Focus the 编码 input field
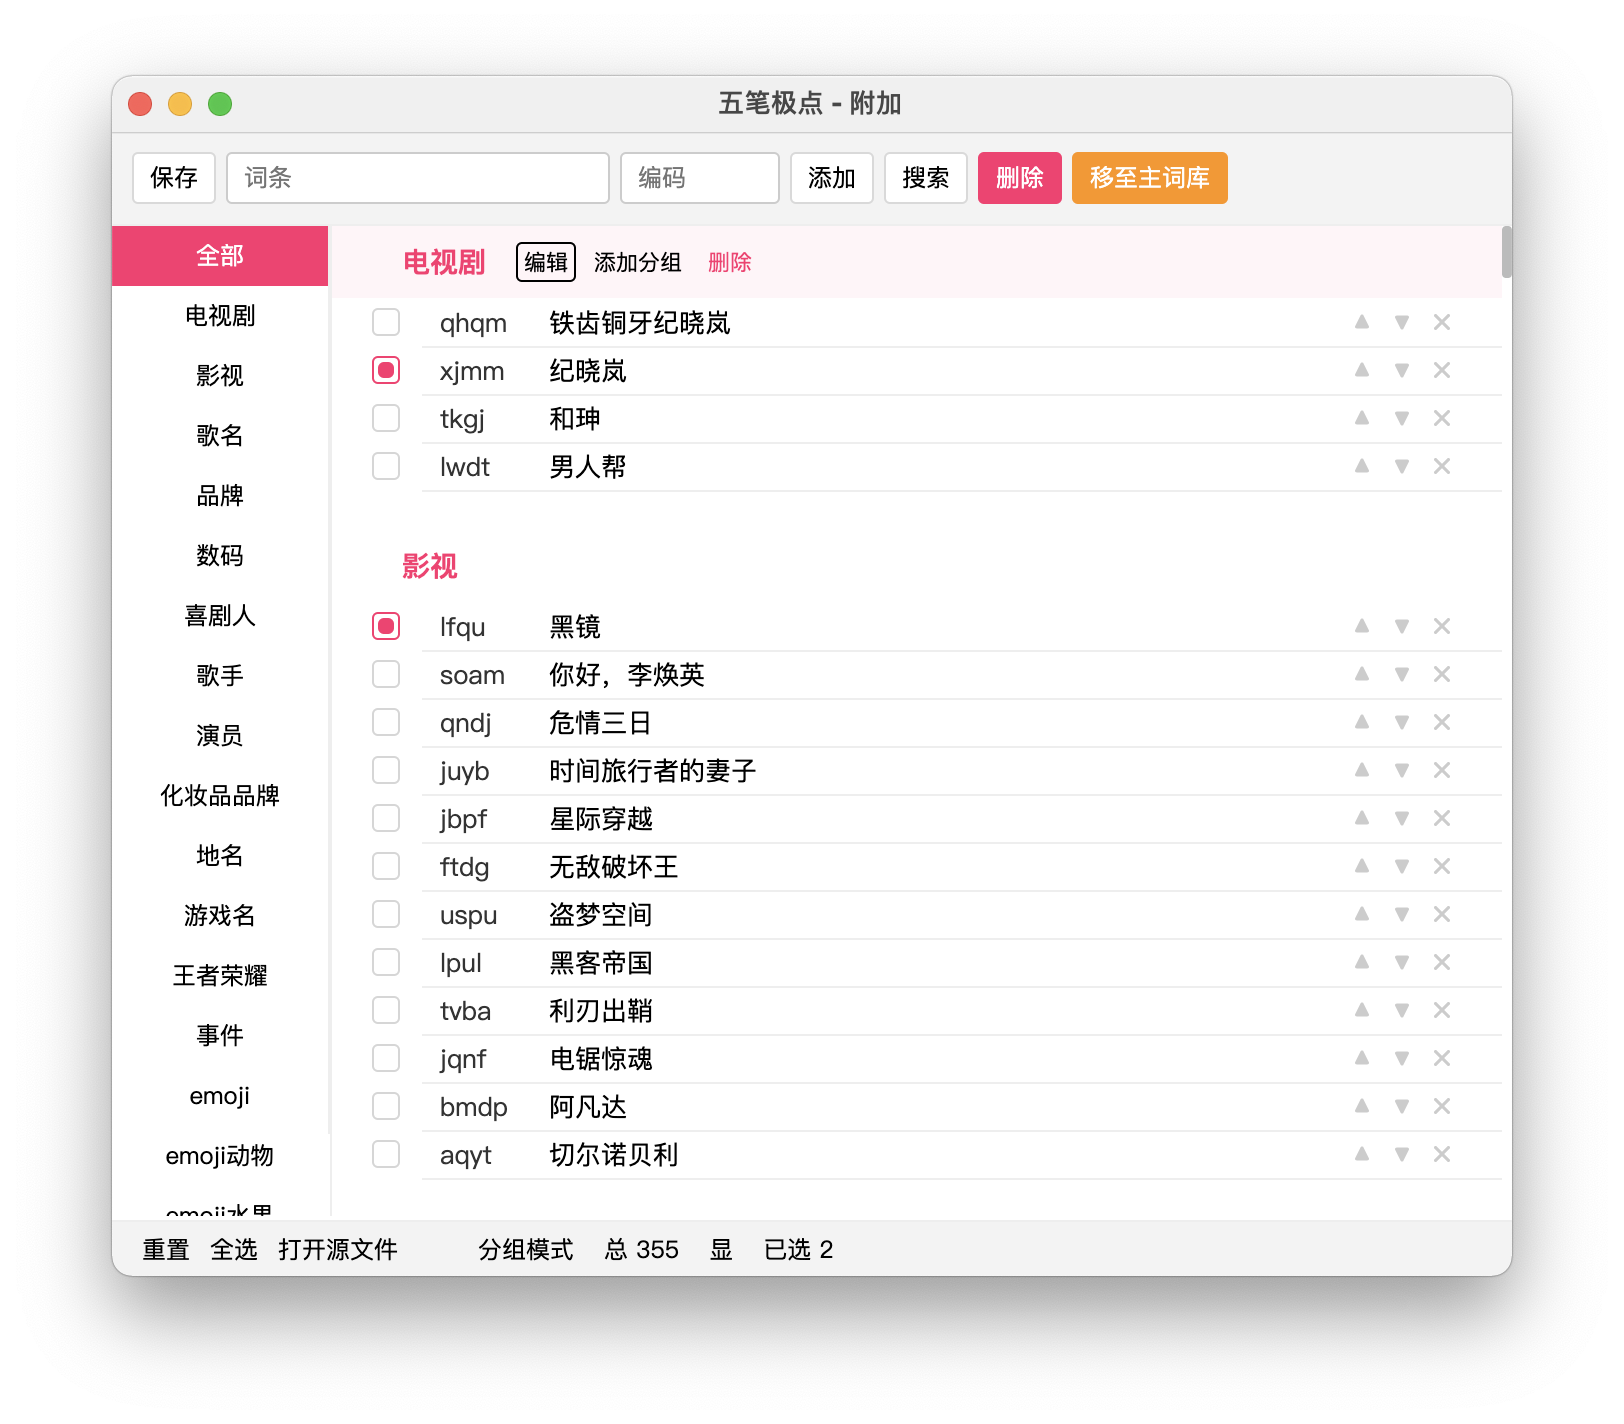Viewport: 1624px width, 1424px height. tap(700, 178)
